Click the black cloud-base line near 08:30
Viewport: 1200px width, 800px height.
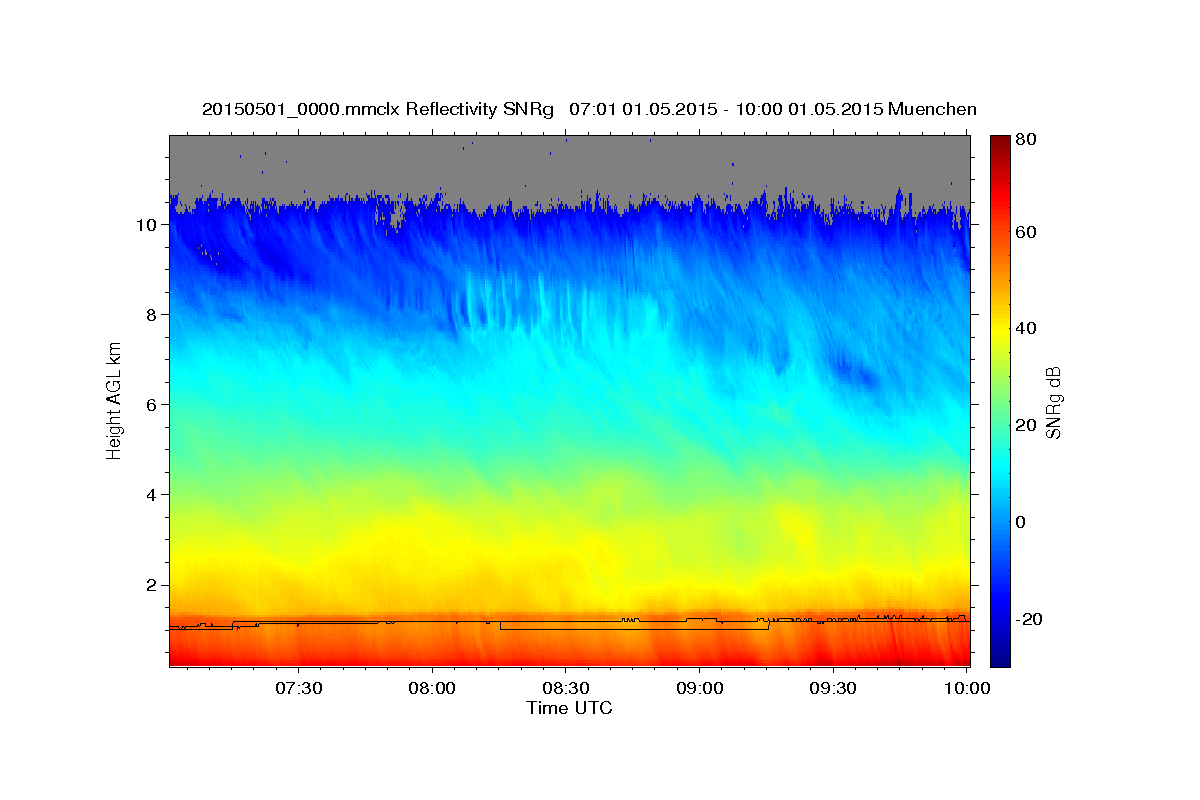point(565,629)
